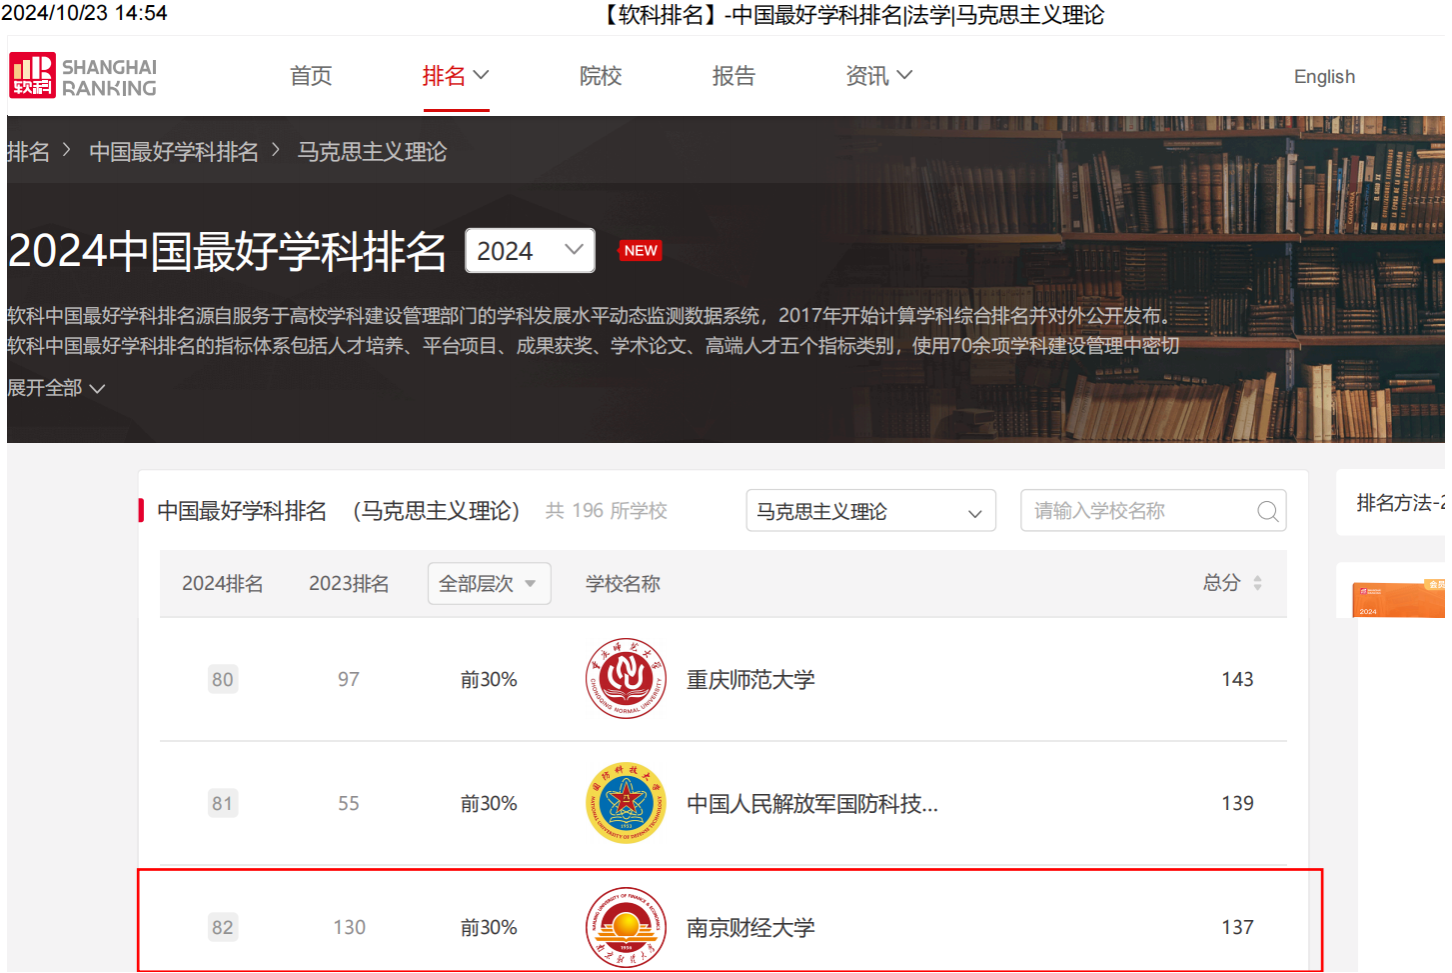This screenshot has height=973, width=1452.
Task: Go to the 院校 page
Action: point(600,76)
